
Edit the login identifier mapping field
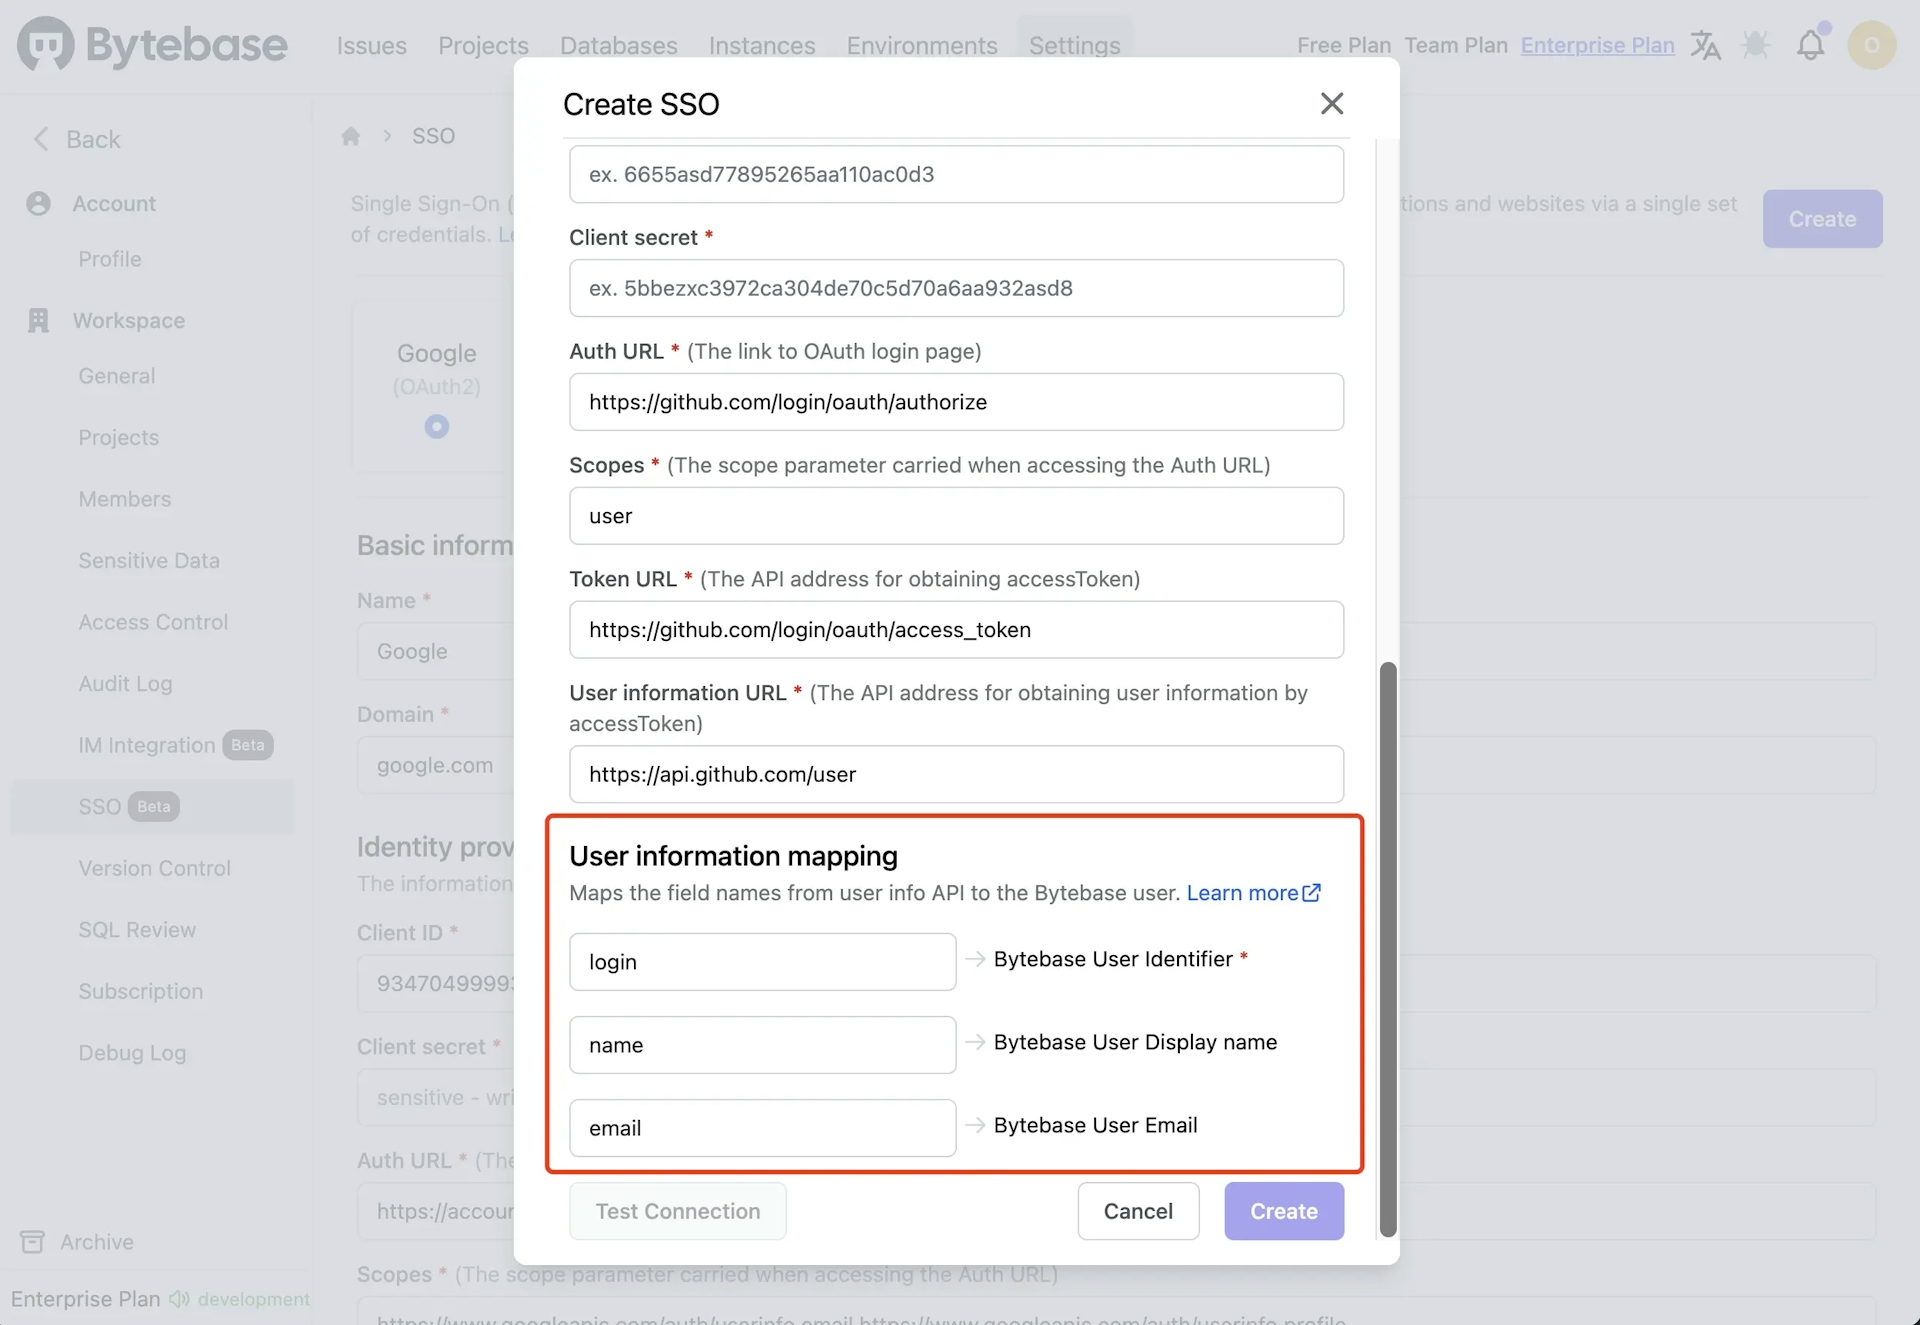click(762, 961)
